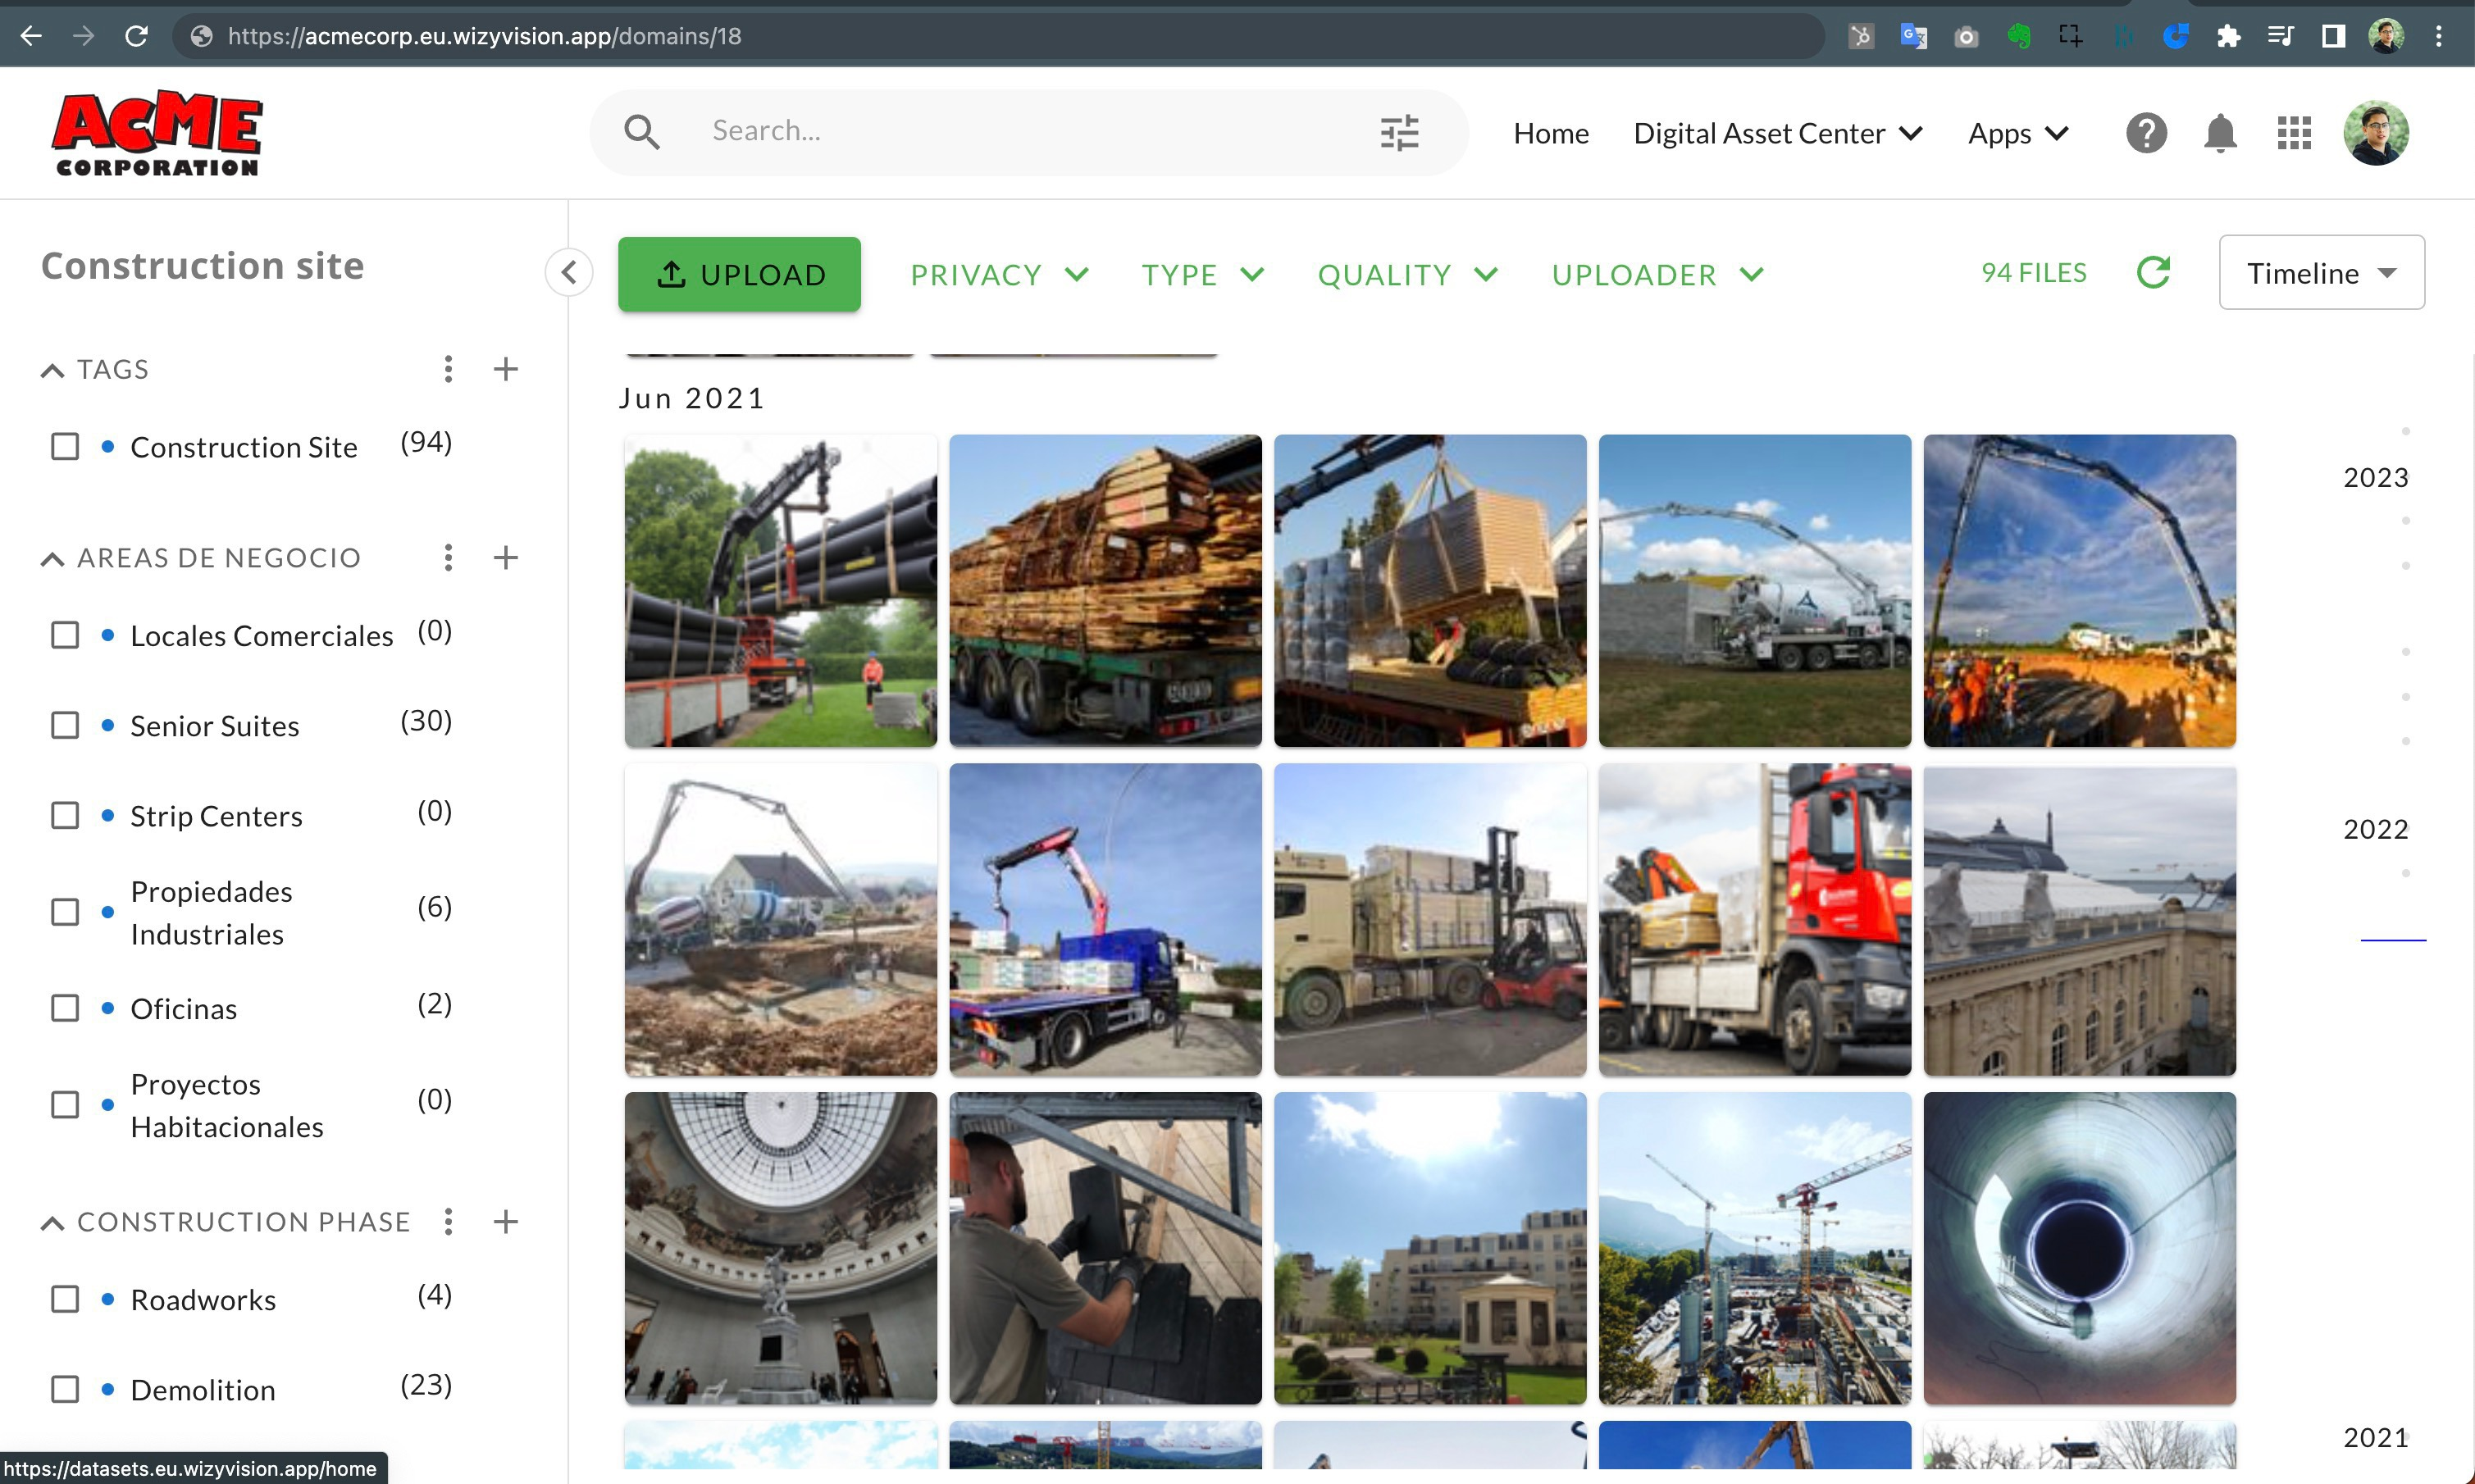
Task: Open the Digital Asset Center menu
Action: coord(1777,133)
